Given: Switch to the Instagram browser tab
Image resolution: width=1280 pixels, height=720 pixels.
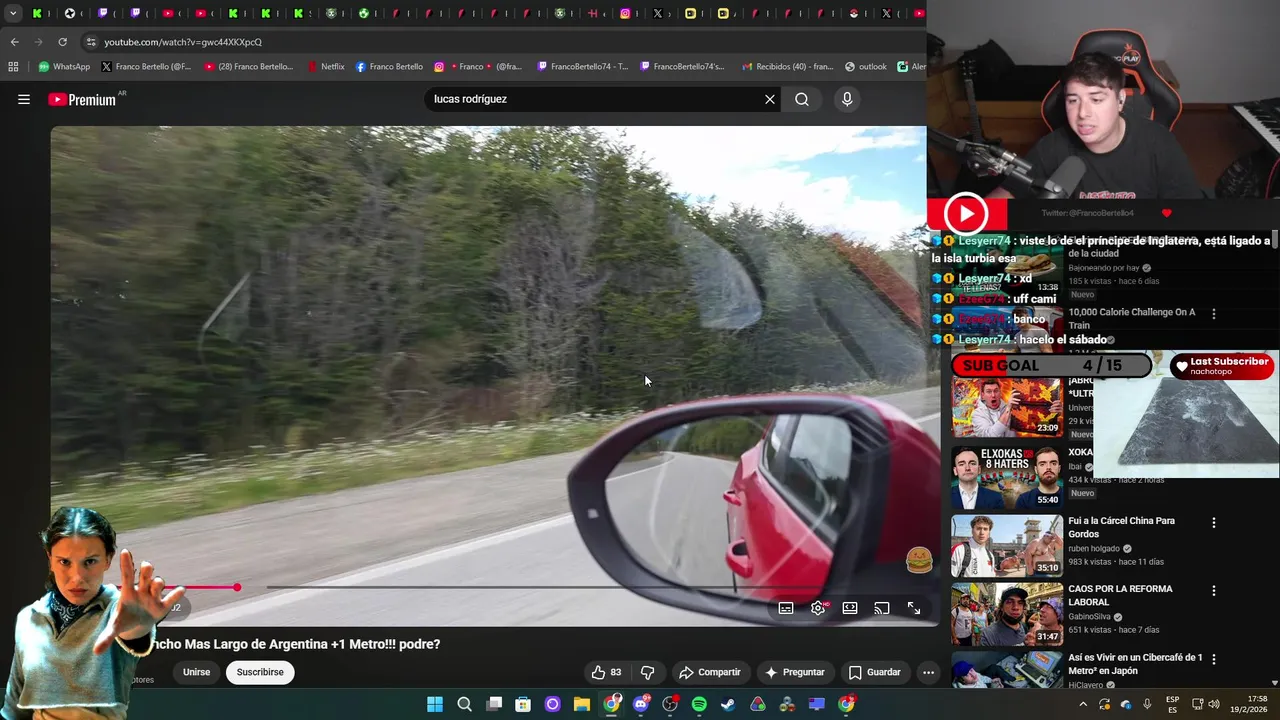Looking at the screenshot, I should tap(626, 13).
